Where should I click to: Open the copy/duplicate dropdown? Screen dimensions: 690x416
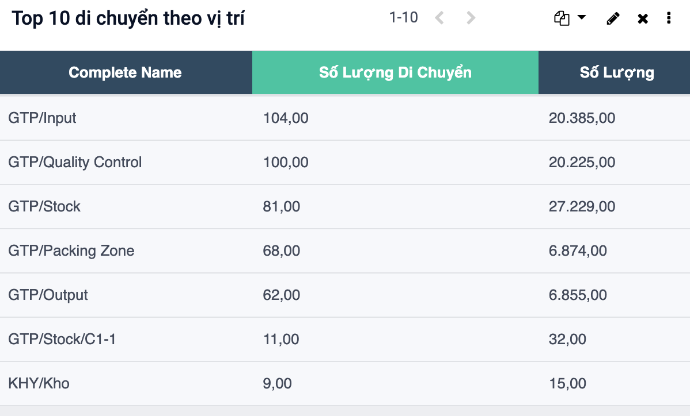(x=570, y=19)
